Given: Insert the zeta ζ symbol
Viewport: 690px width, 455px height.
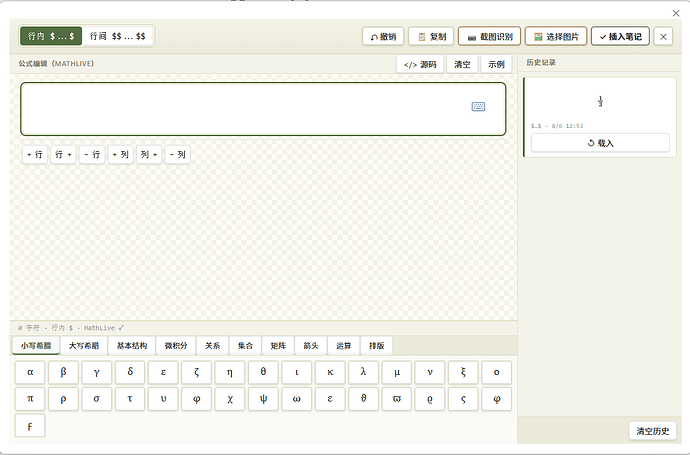Looking at the screenshot, I should (x=197, y=372).
